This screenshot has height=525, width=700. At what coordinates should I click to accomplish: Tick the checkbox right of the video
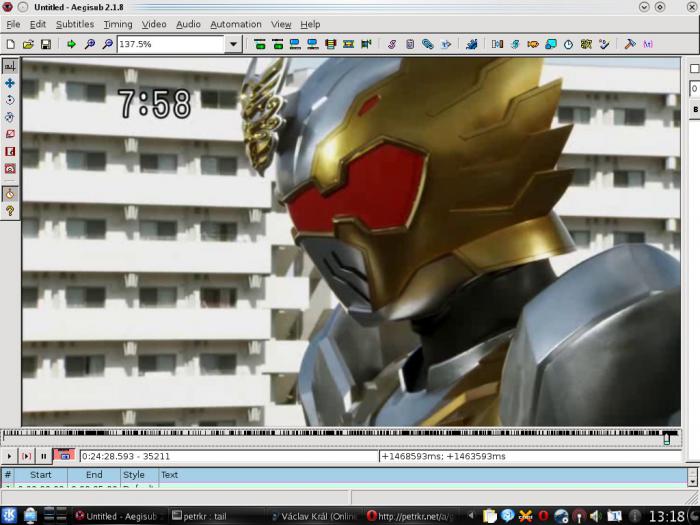[x=695, y=68]
